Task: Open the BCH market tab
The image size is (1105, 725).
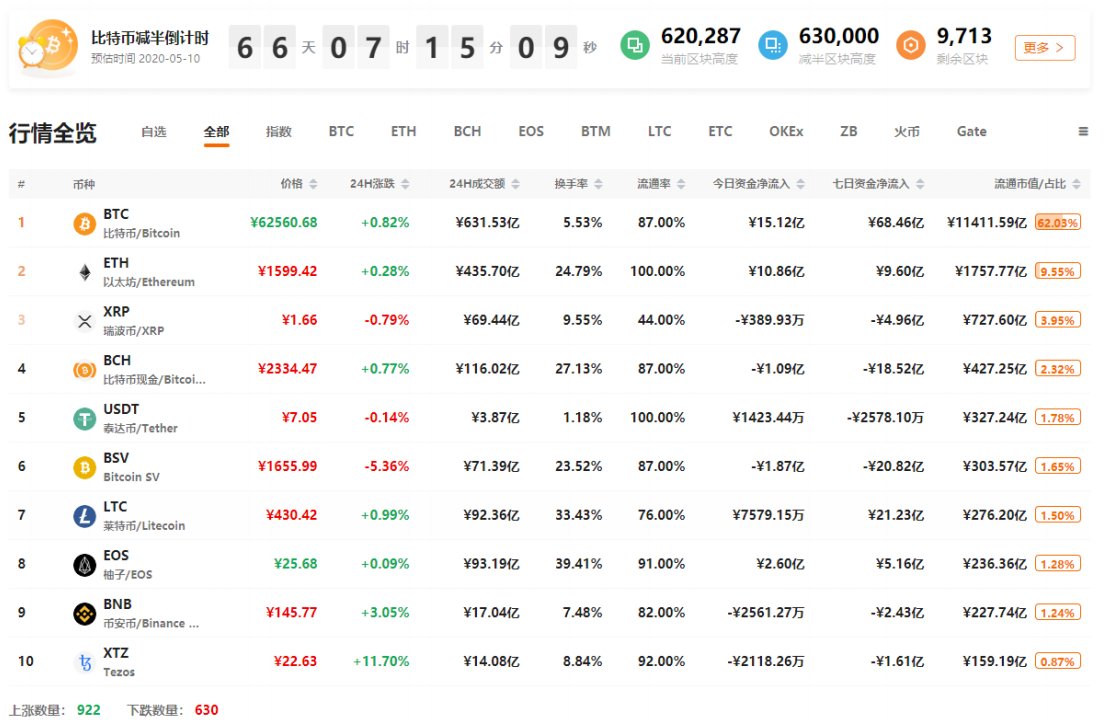Action: click(467, 132)
